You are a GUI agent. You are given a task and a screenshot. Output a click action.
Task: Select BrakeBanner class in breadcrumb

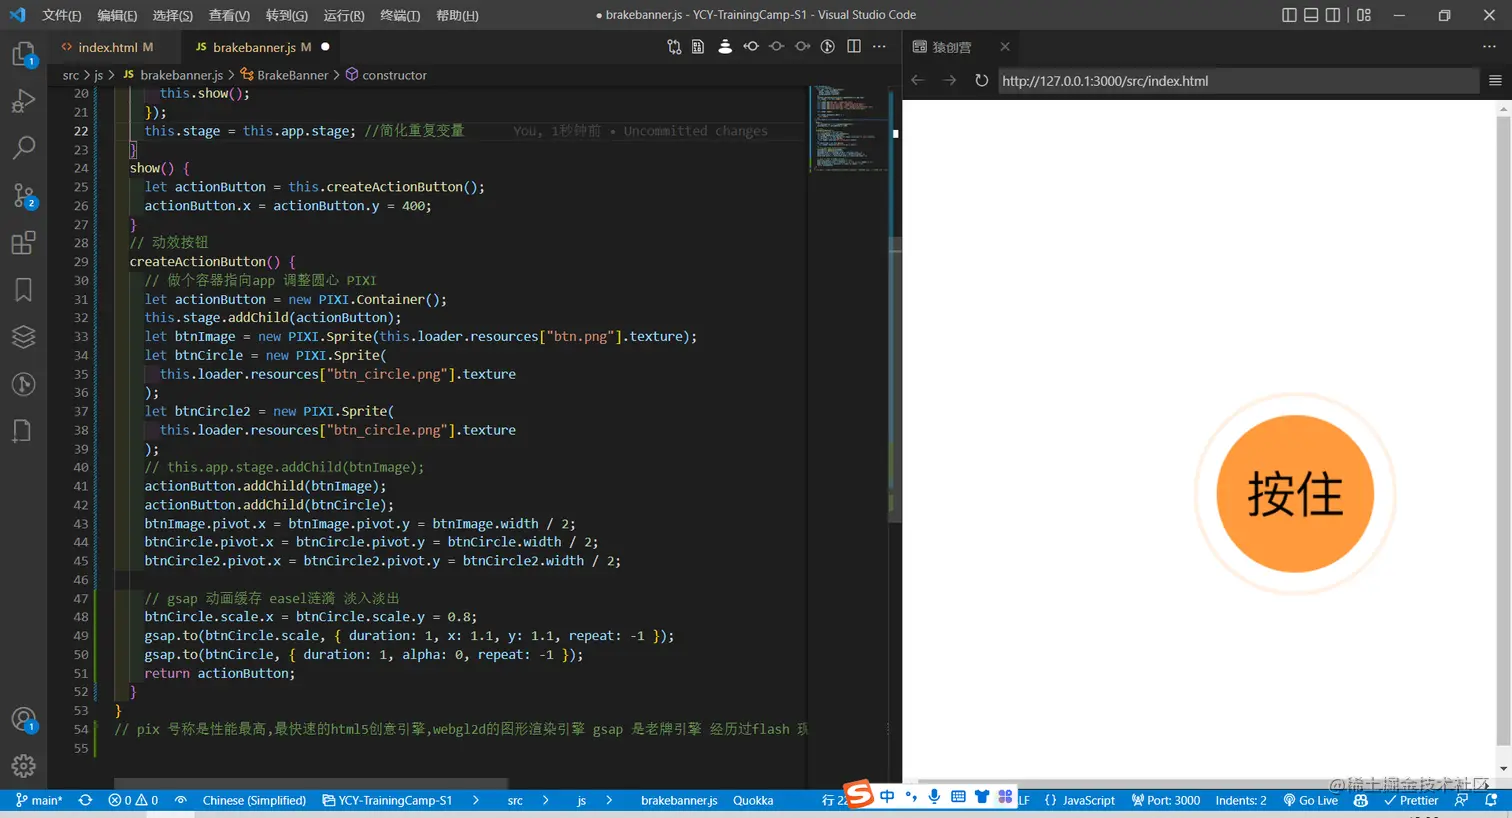pos(284,75)
